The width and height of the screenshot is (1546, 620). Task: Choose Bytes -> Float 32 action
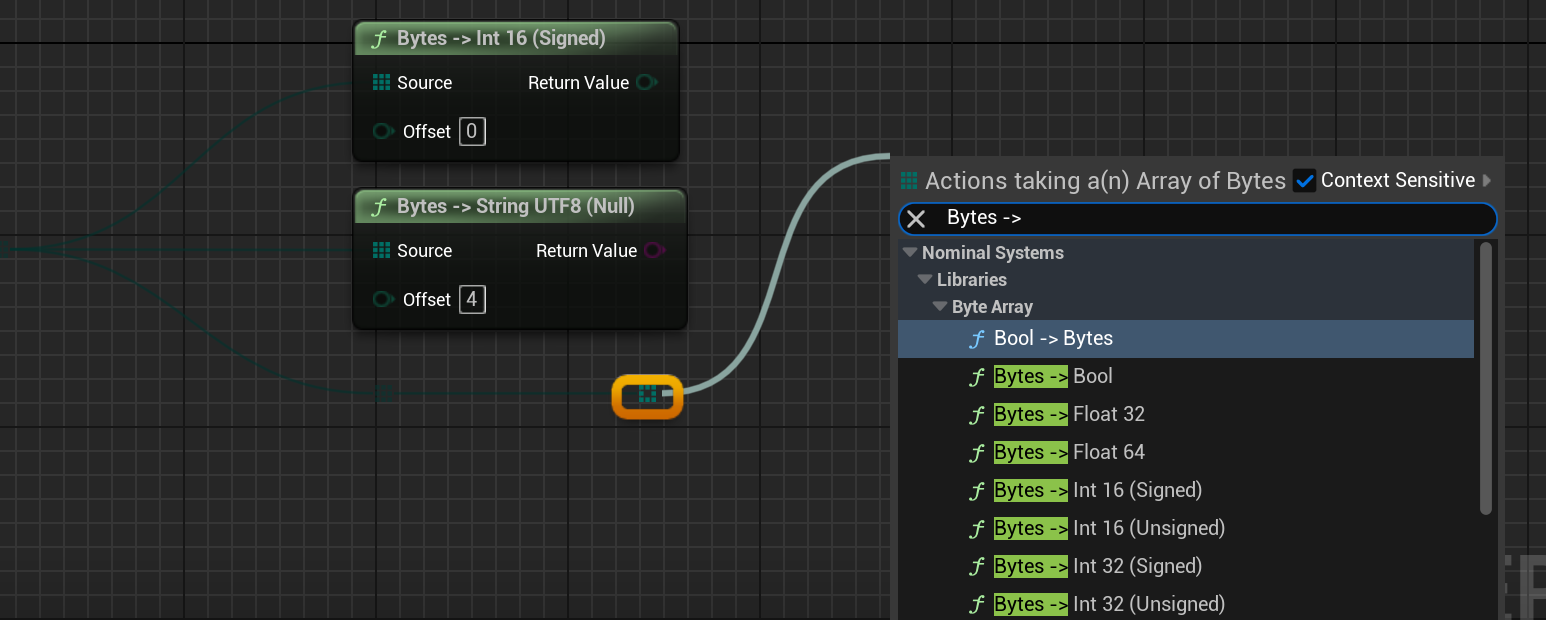1068,415
